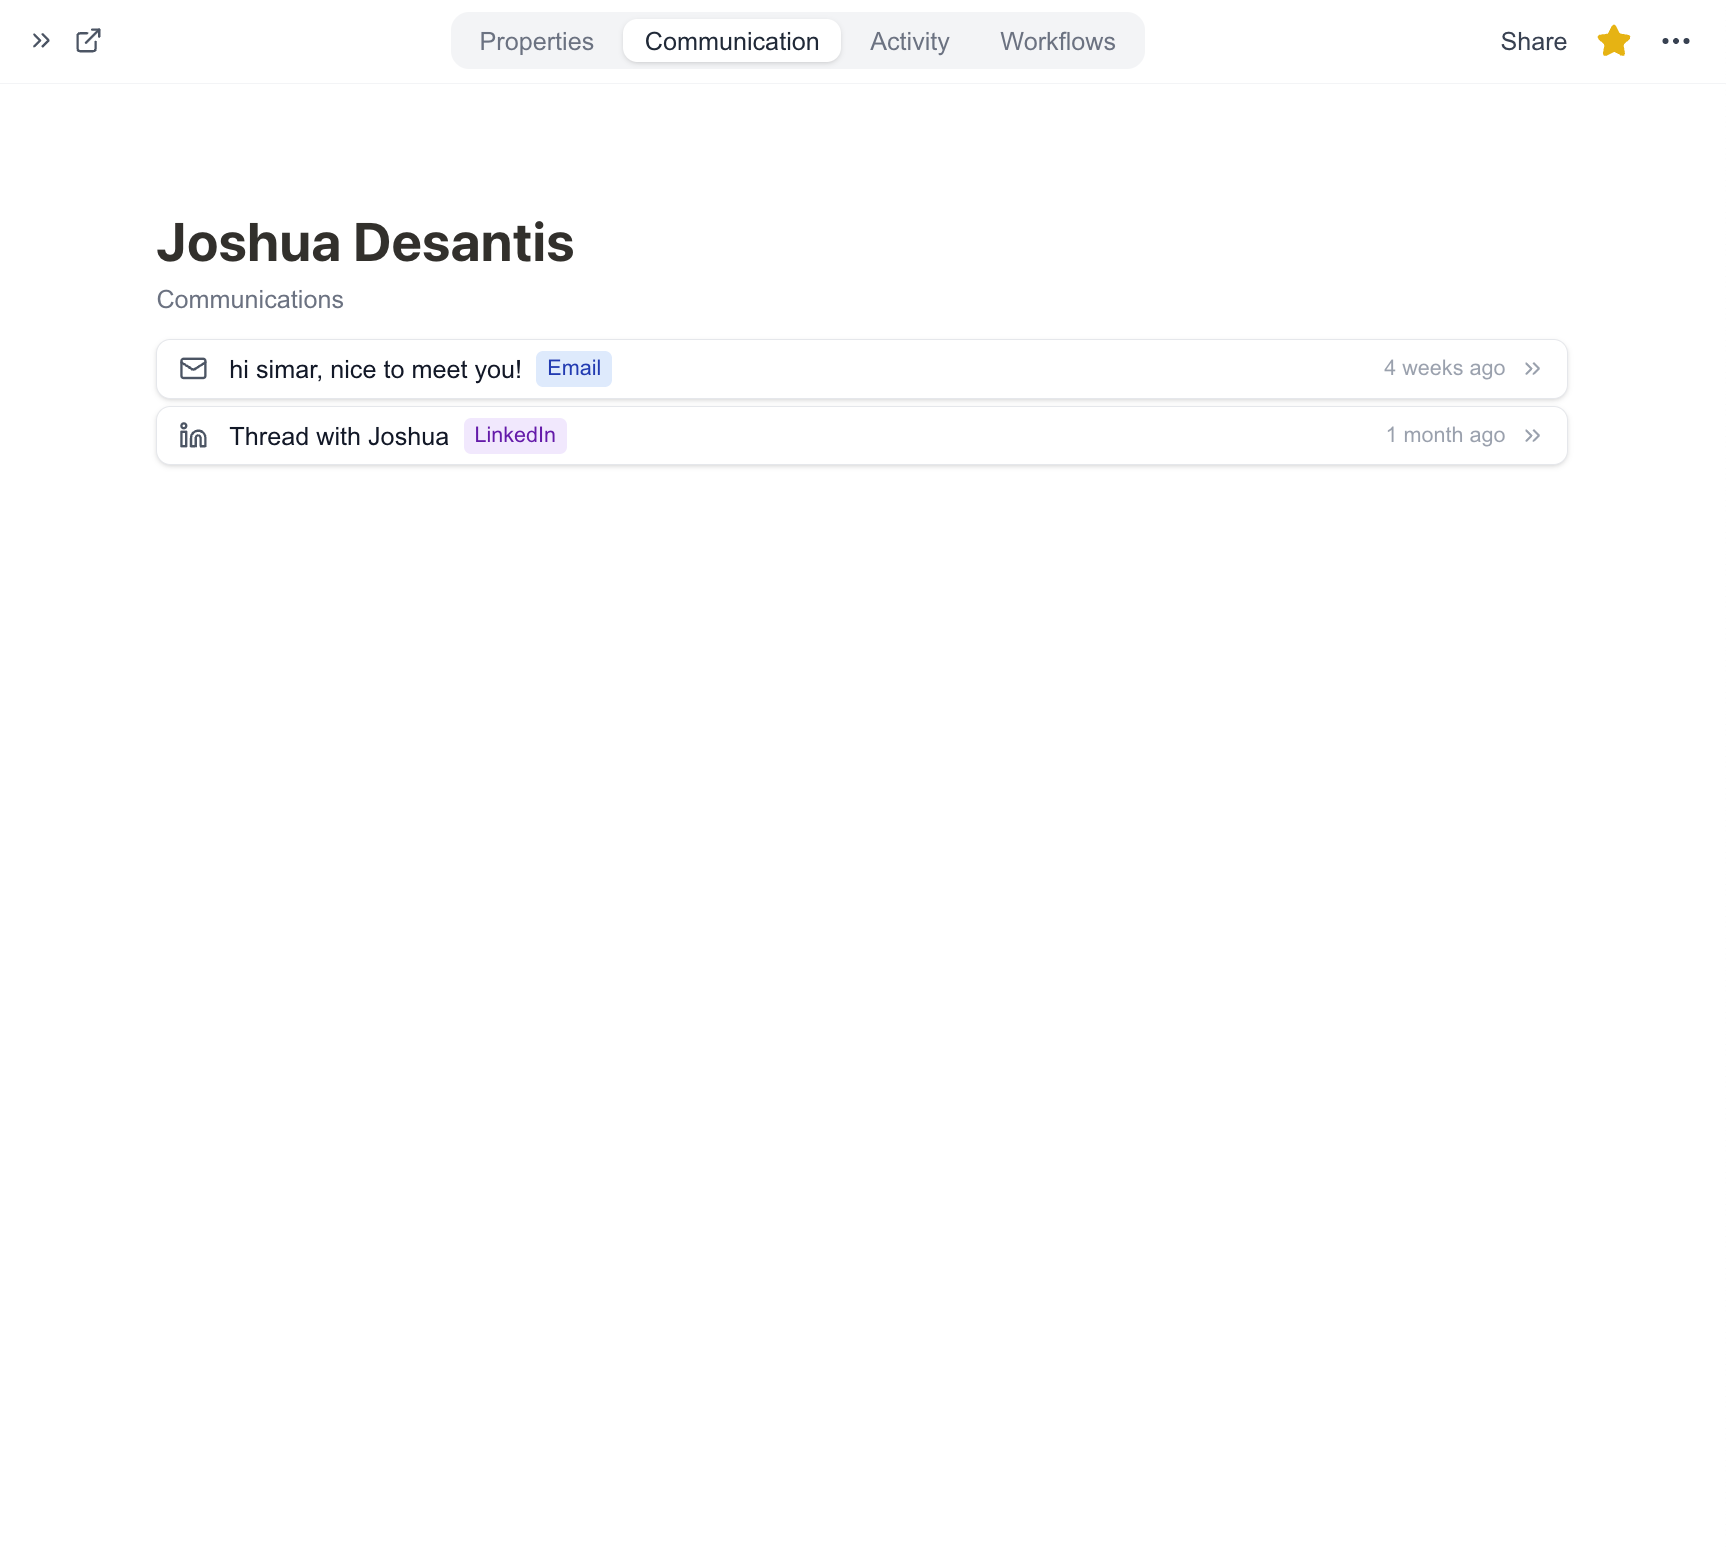Open the three-dot more options menu
1726x1552 pixels.
pyautogui.click(x=1675, y=41)
